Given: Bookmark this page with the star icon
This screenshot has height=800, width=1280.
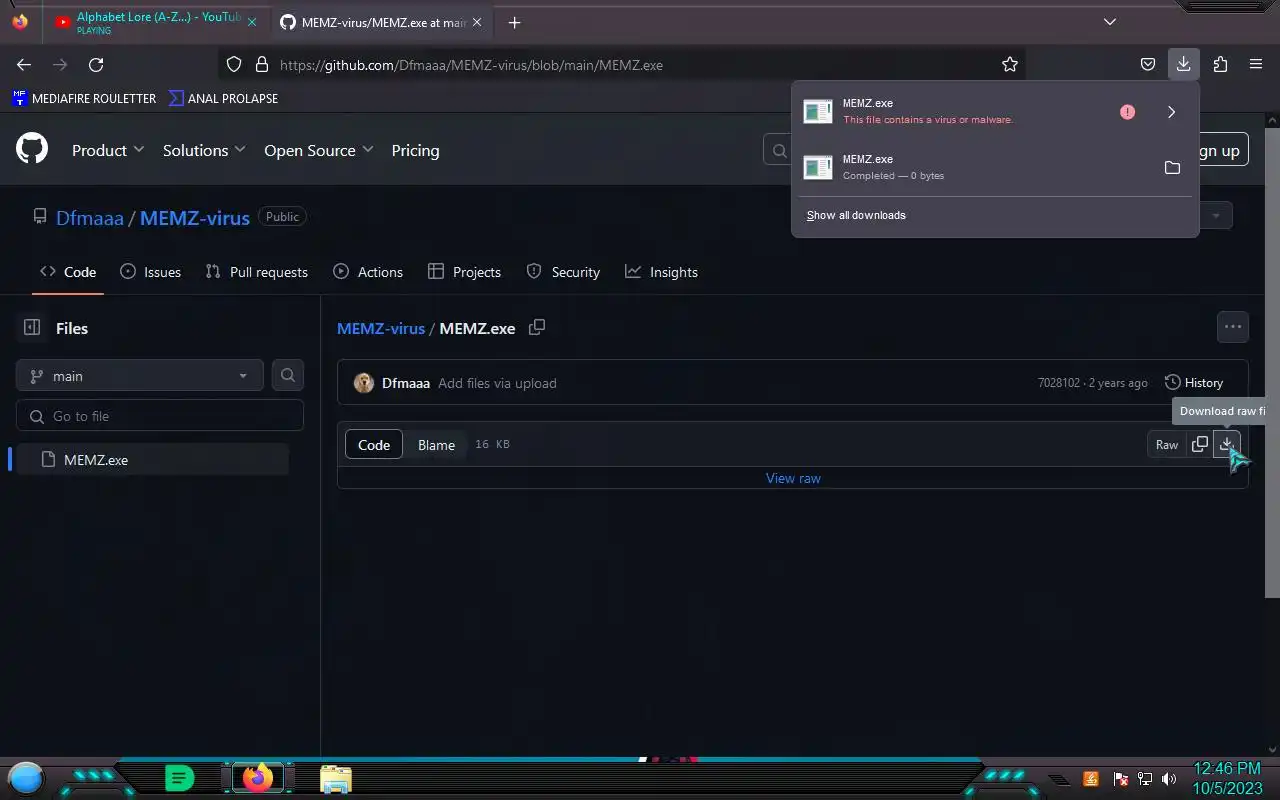Looking at the screenshot, I should click(x=1010, y=64).
